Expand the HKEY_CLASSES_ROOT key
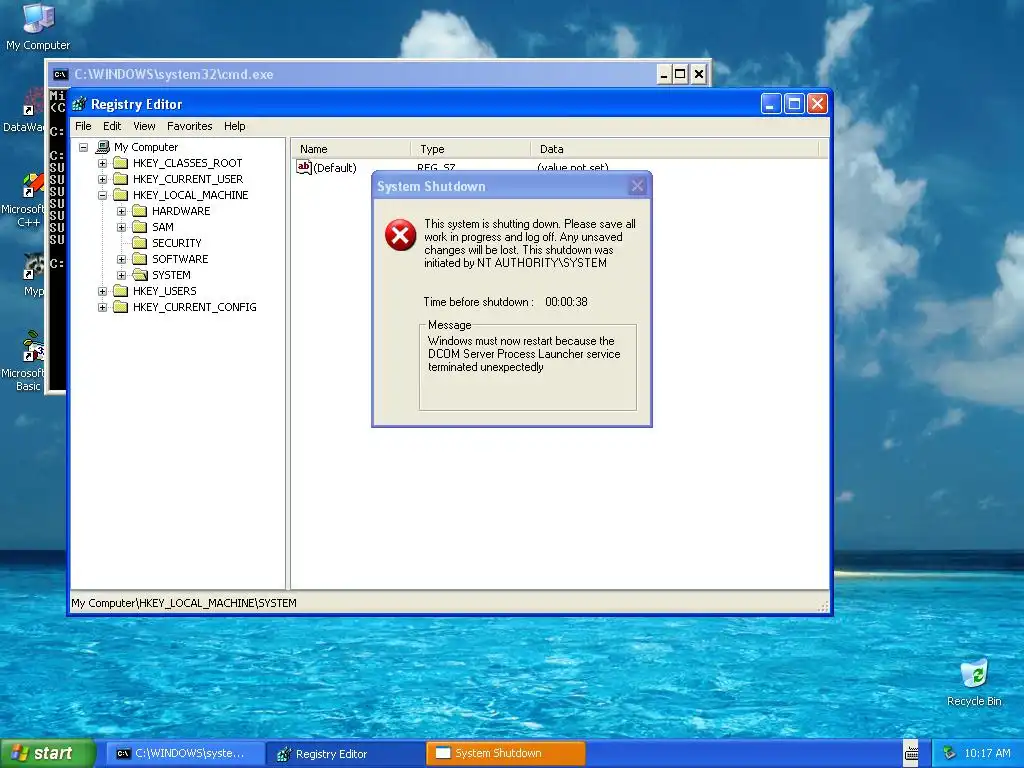This screenshot has height=768, width=1024. pos(103,163)
